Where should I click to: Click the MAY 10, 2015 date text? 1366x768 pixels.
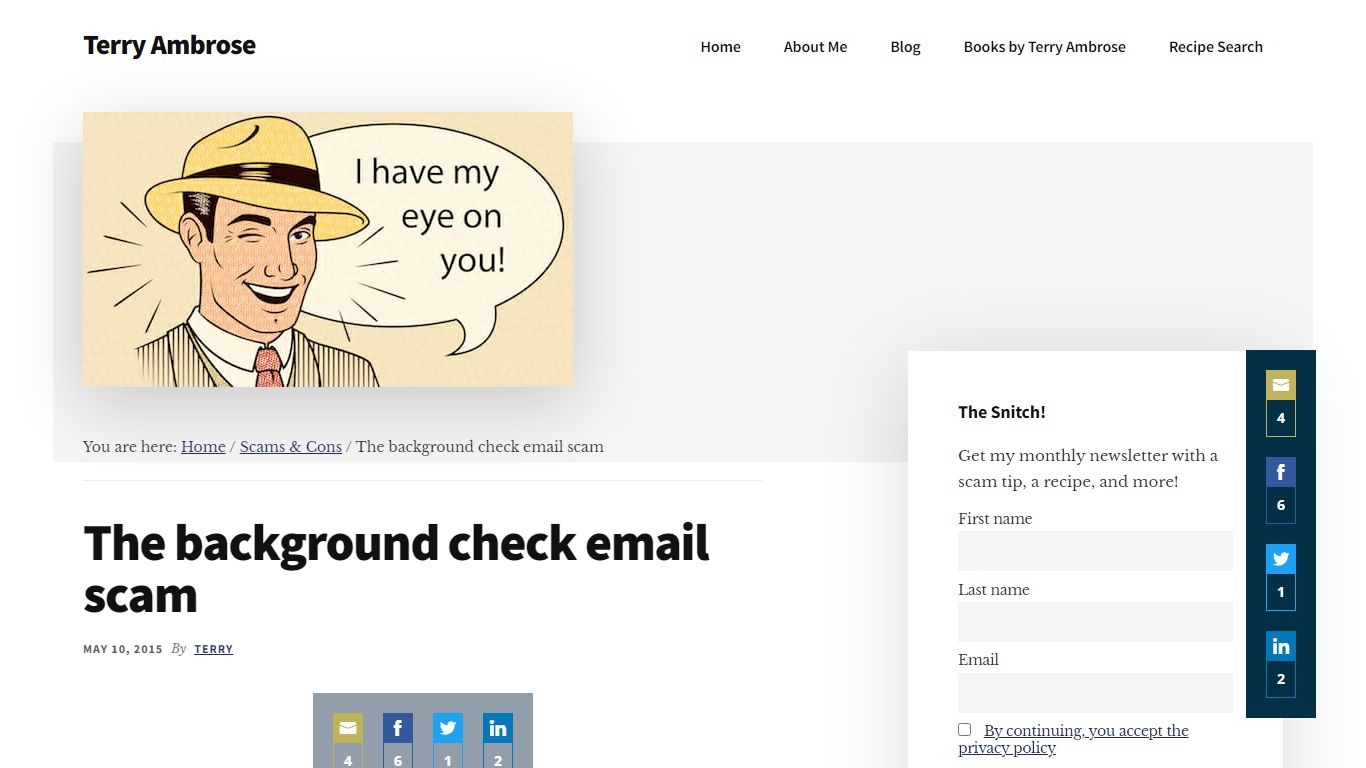(122, 649)
